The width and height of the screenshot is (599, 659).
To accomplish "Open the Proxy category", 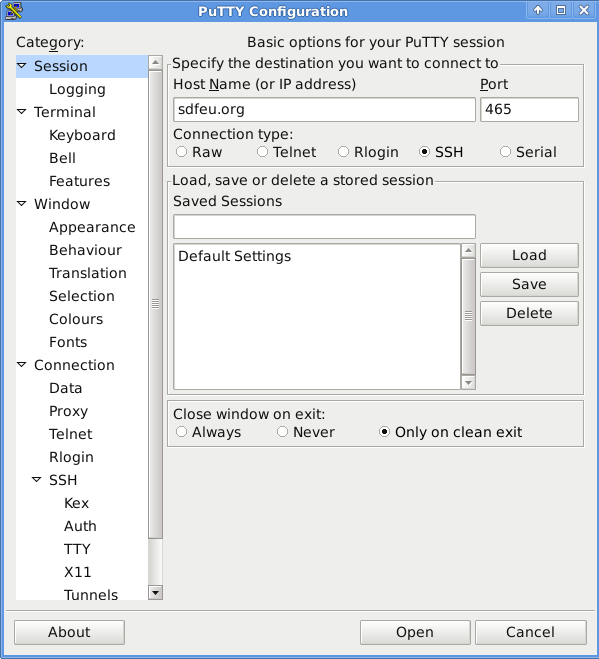I will tap(68, 411).
